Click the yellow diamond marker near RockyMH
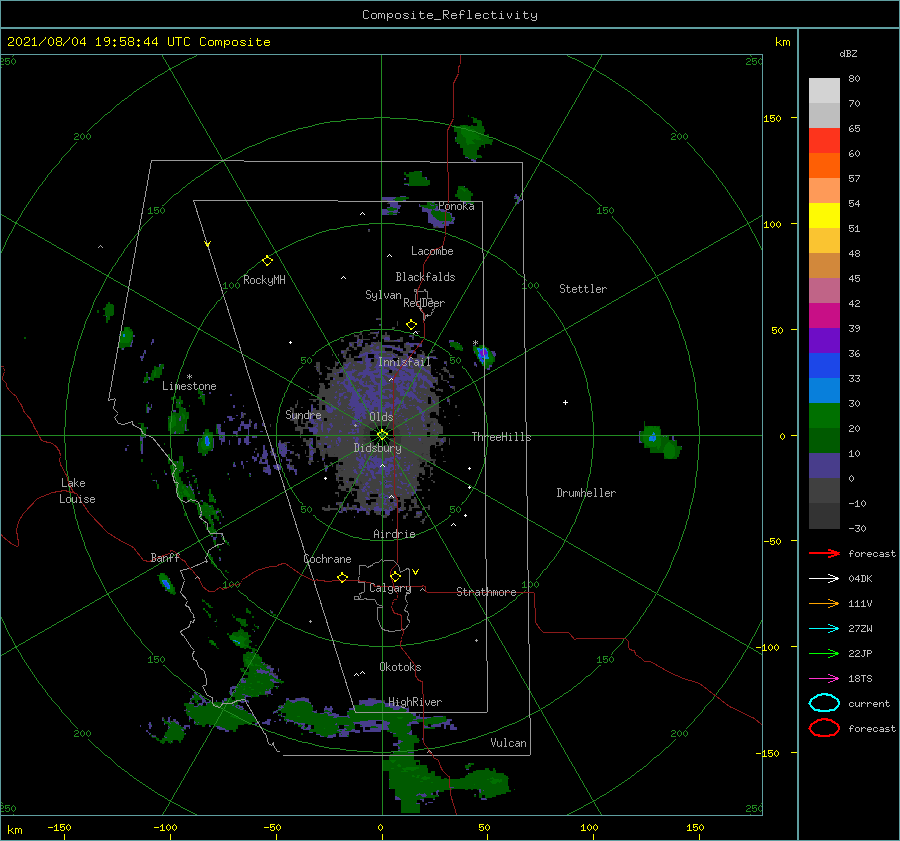Viewport: 900px width, 841px height. pyautogui.click(x=267, y=261)
